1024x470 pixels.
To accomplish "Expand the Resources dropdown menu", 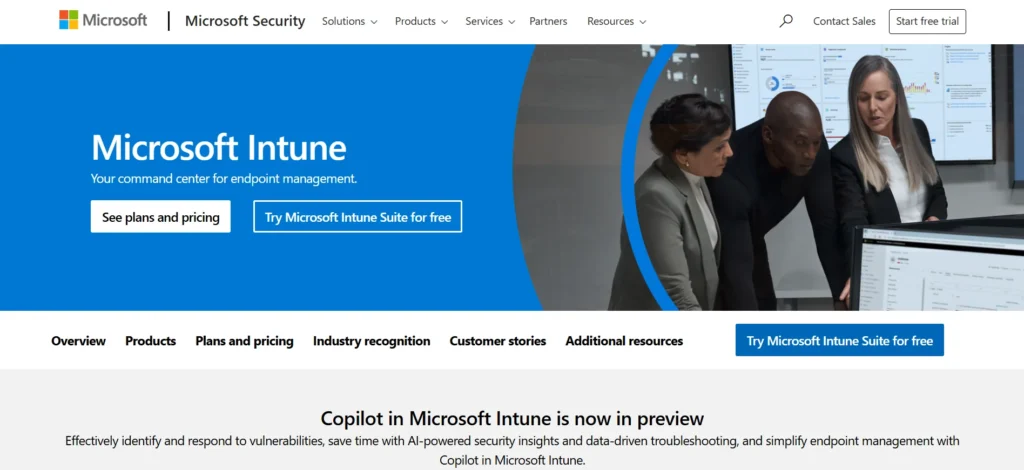I will (x=616, y=21).
